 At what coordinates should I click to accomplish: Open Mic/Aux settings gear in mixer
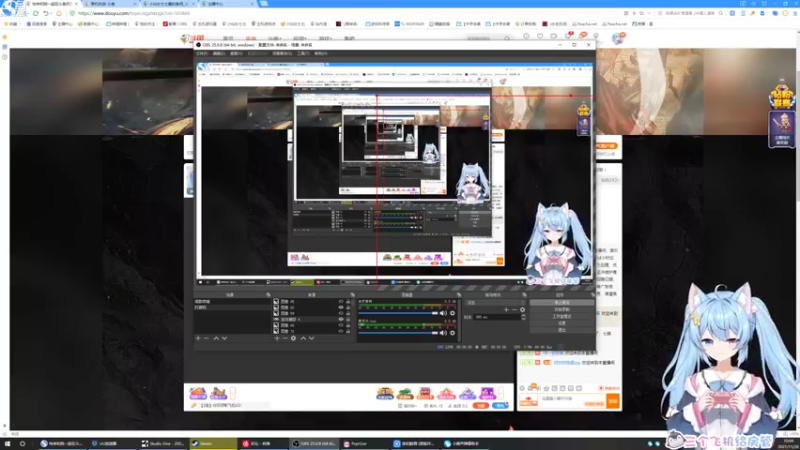coord(453,333)
